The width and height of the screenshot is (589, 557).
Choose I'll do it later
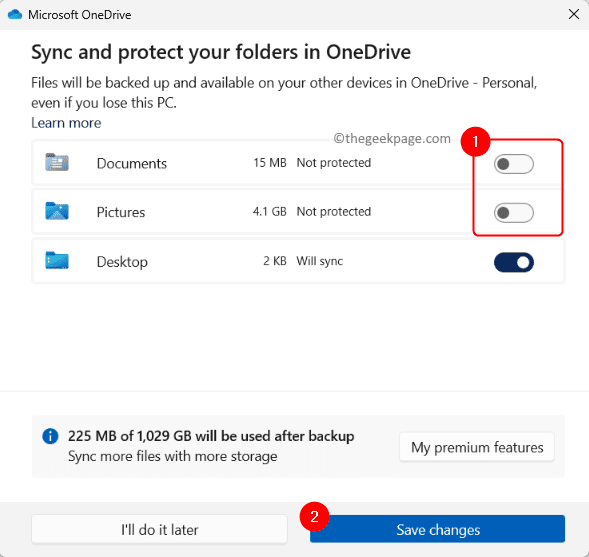pyautogui.click(x=159, y=529)
